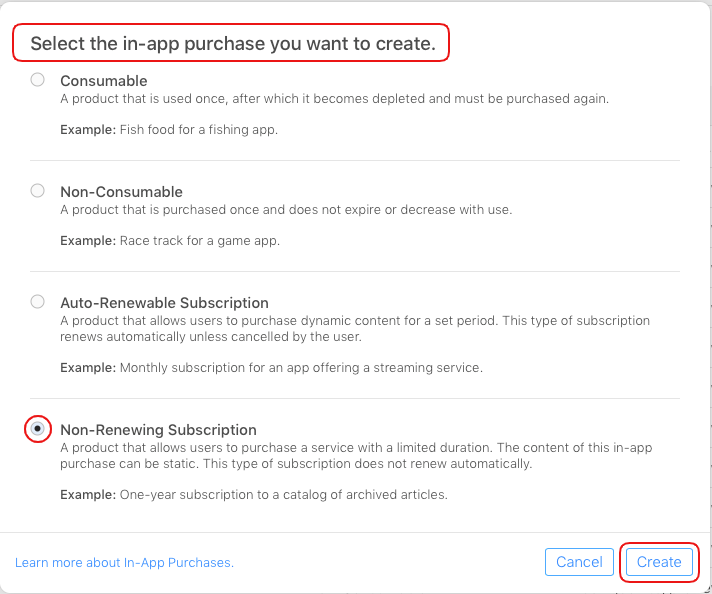Click the Auto-Renewable Subscription heading label
Viewport: 712px width, 594px height.
[164, 302]
